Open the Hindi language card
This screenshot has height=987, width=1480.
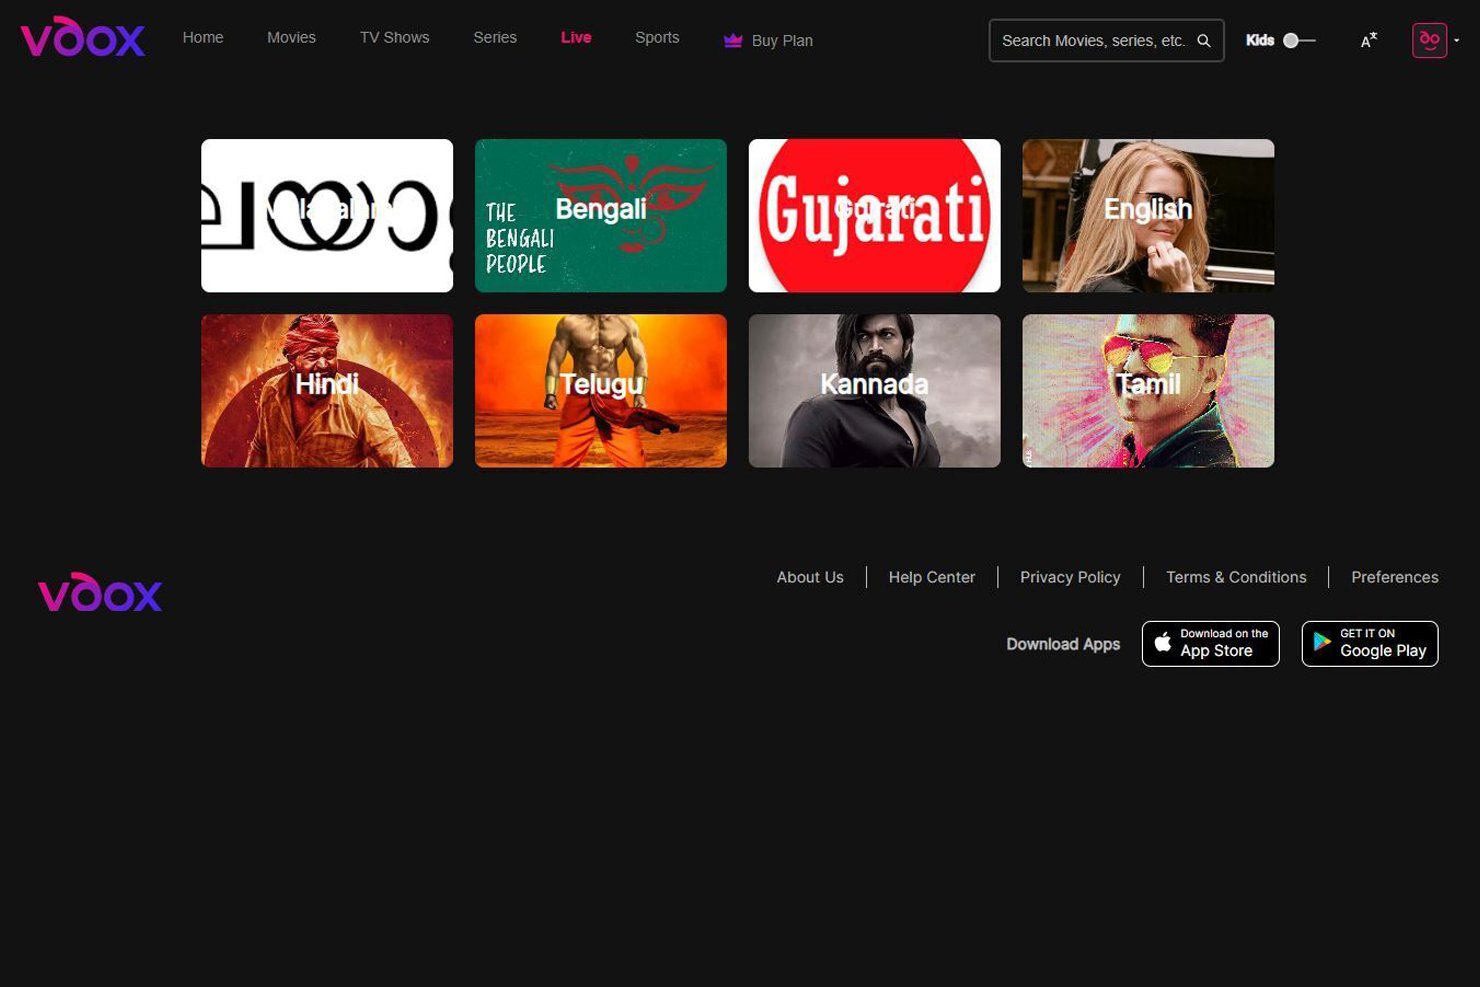coord(327,391)
